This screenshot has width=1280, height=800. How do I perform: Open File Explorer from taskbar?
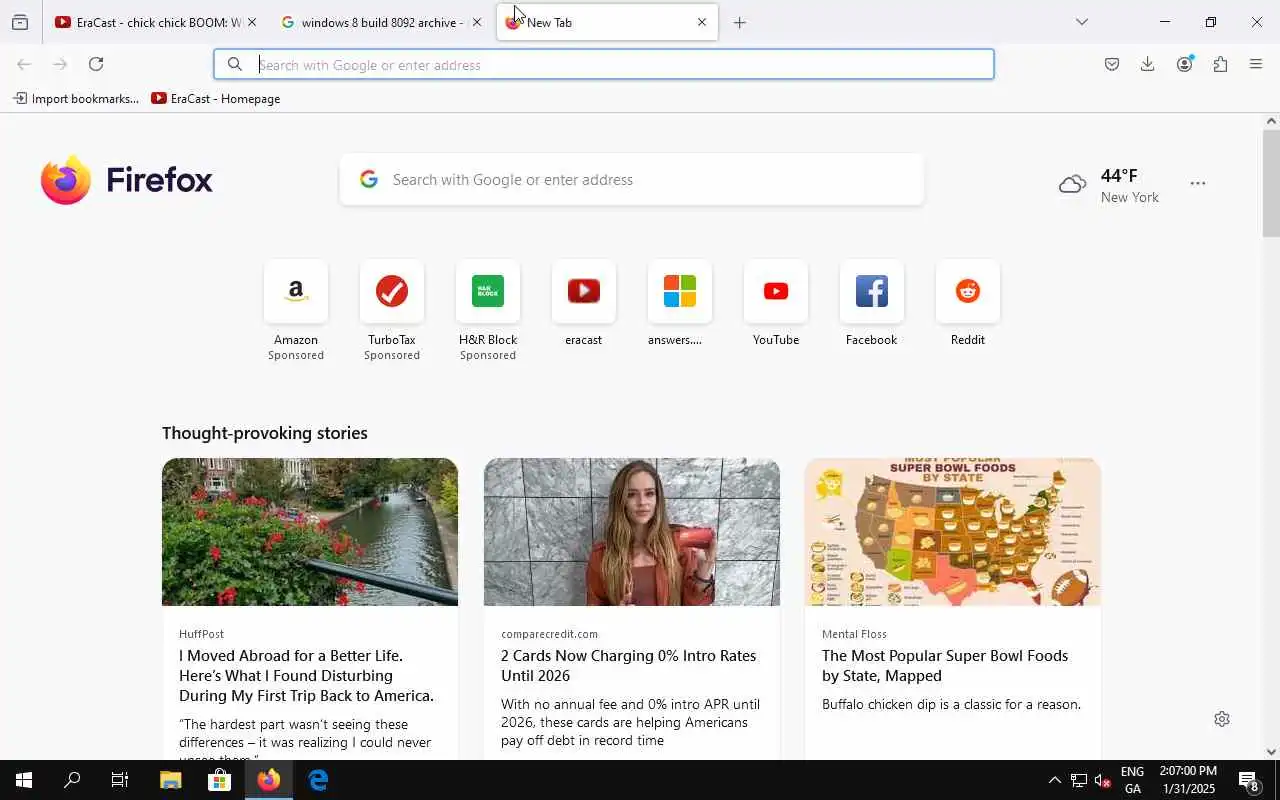pyautogui.click(x=170, y=780)
